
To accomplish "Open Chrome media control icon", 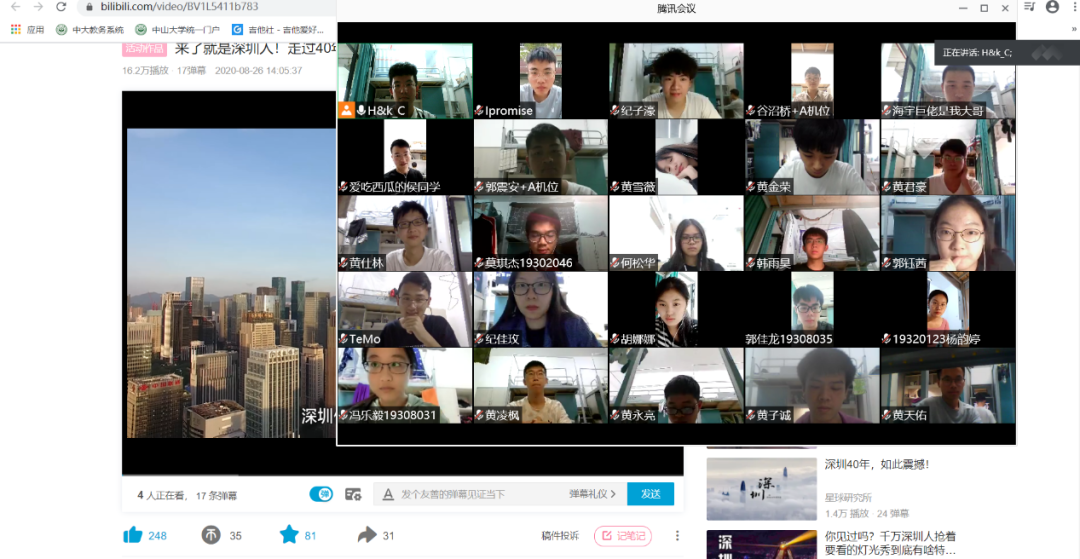I will click(1030, 8).
